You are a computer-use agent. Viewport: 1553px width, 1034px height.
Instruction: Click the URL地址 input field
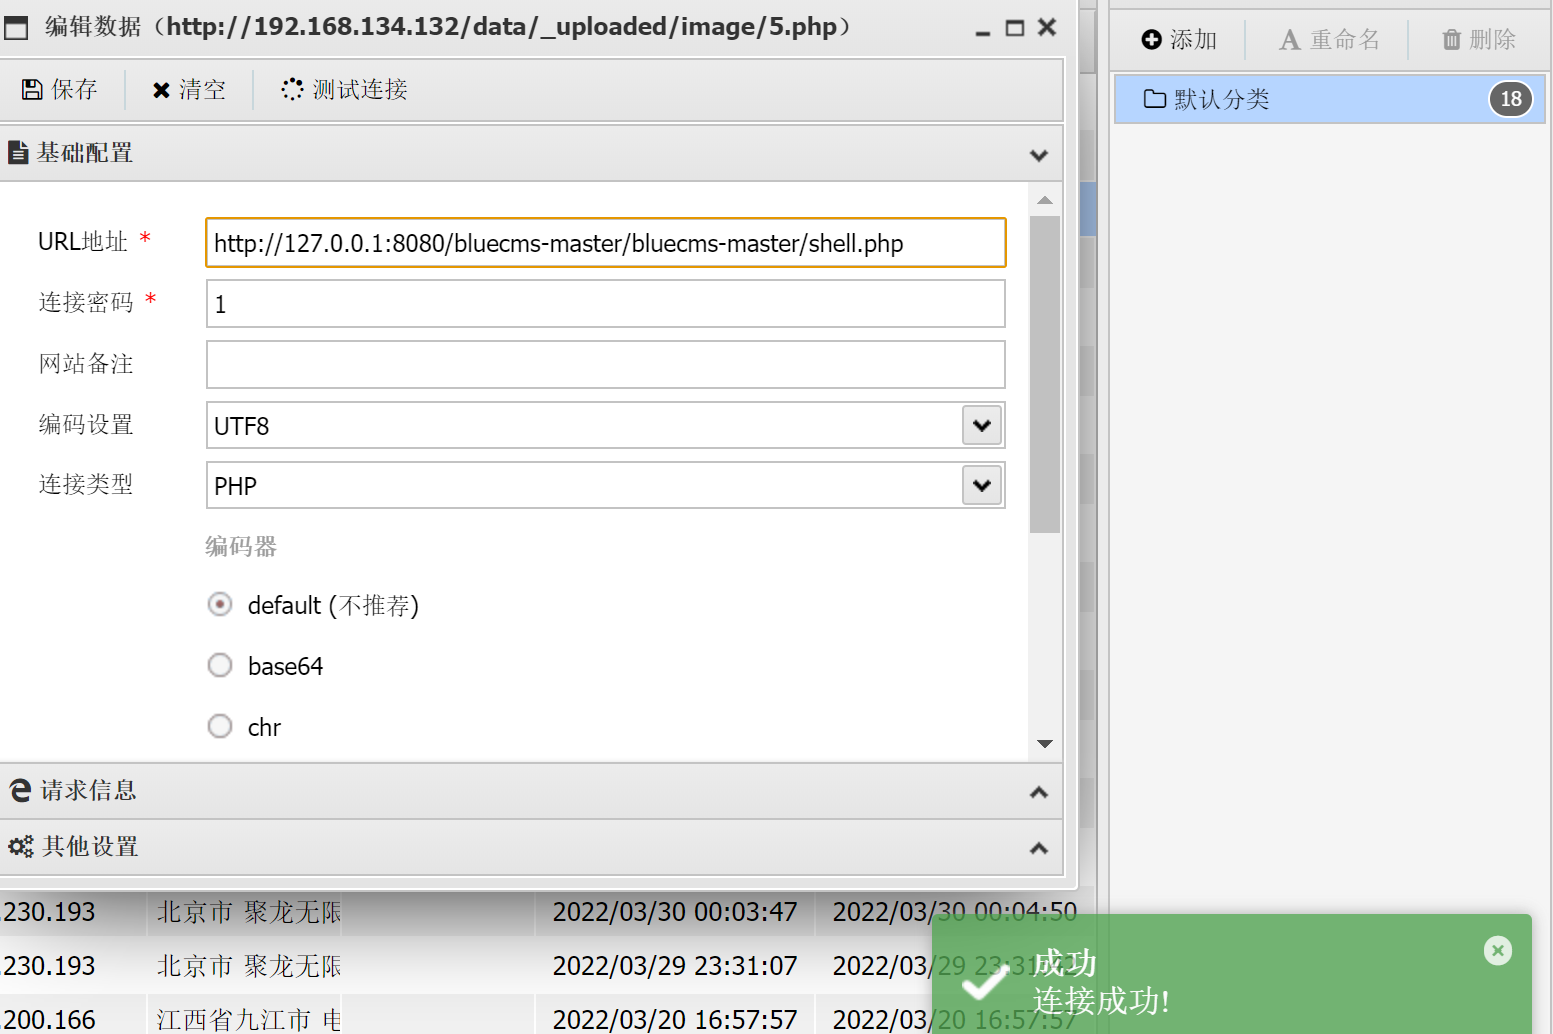tap(605, 243)
